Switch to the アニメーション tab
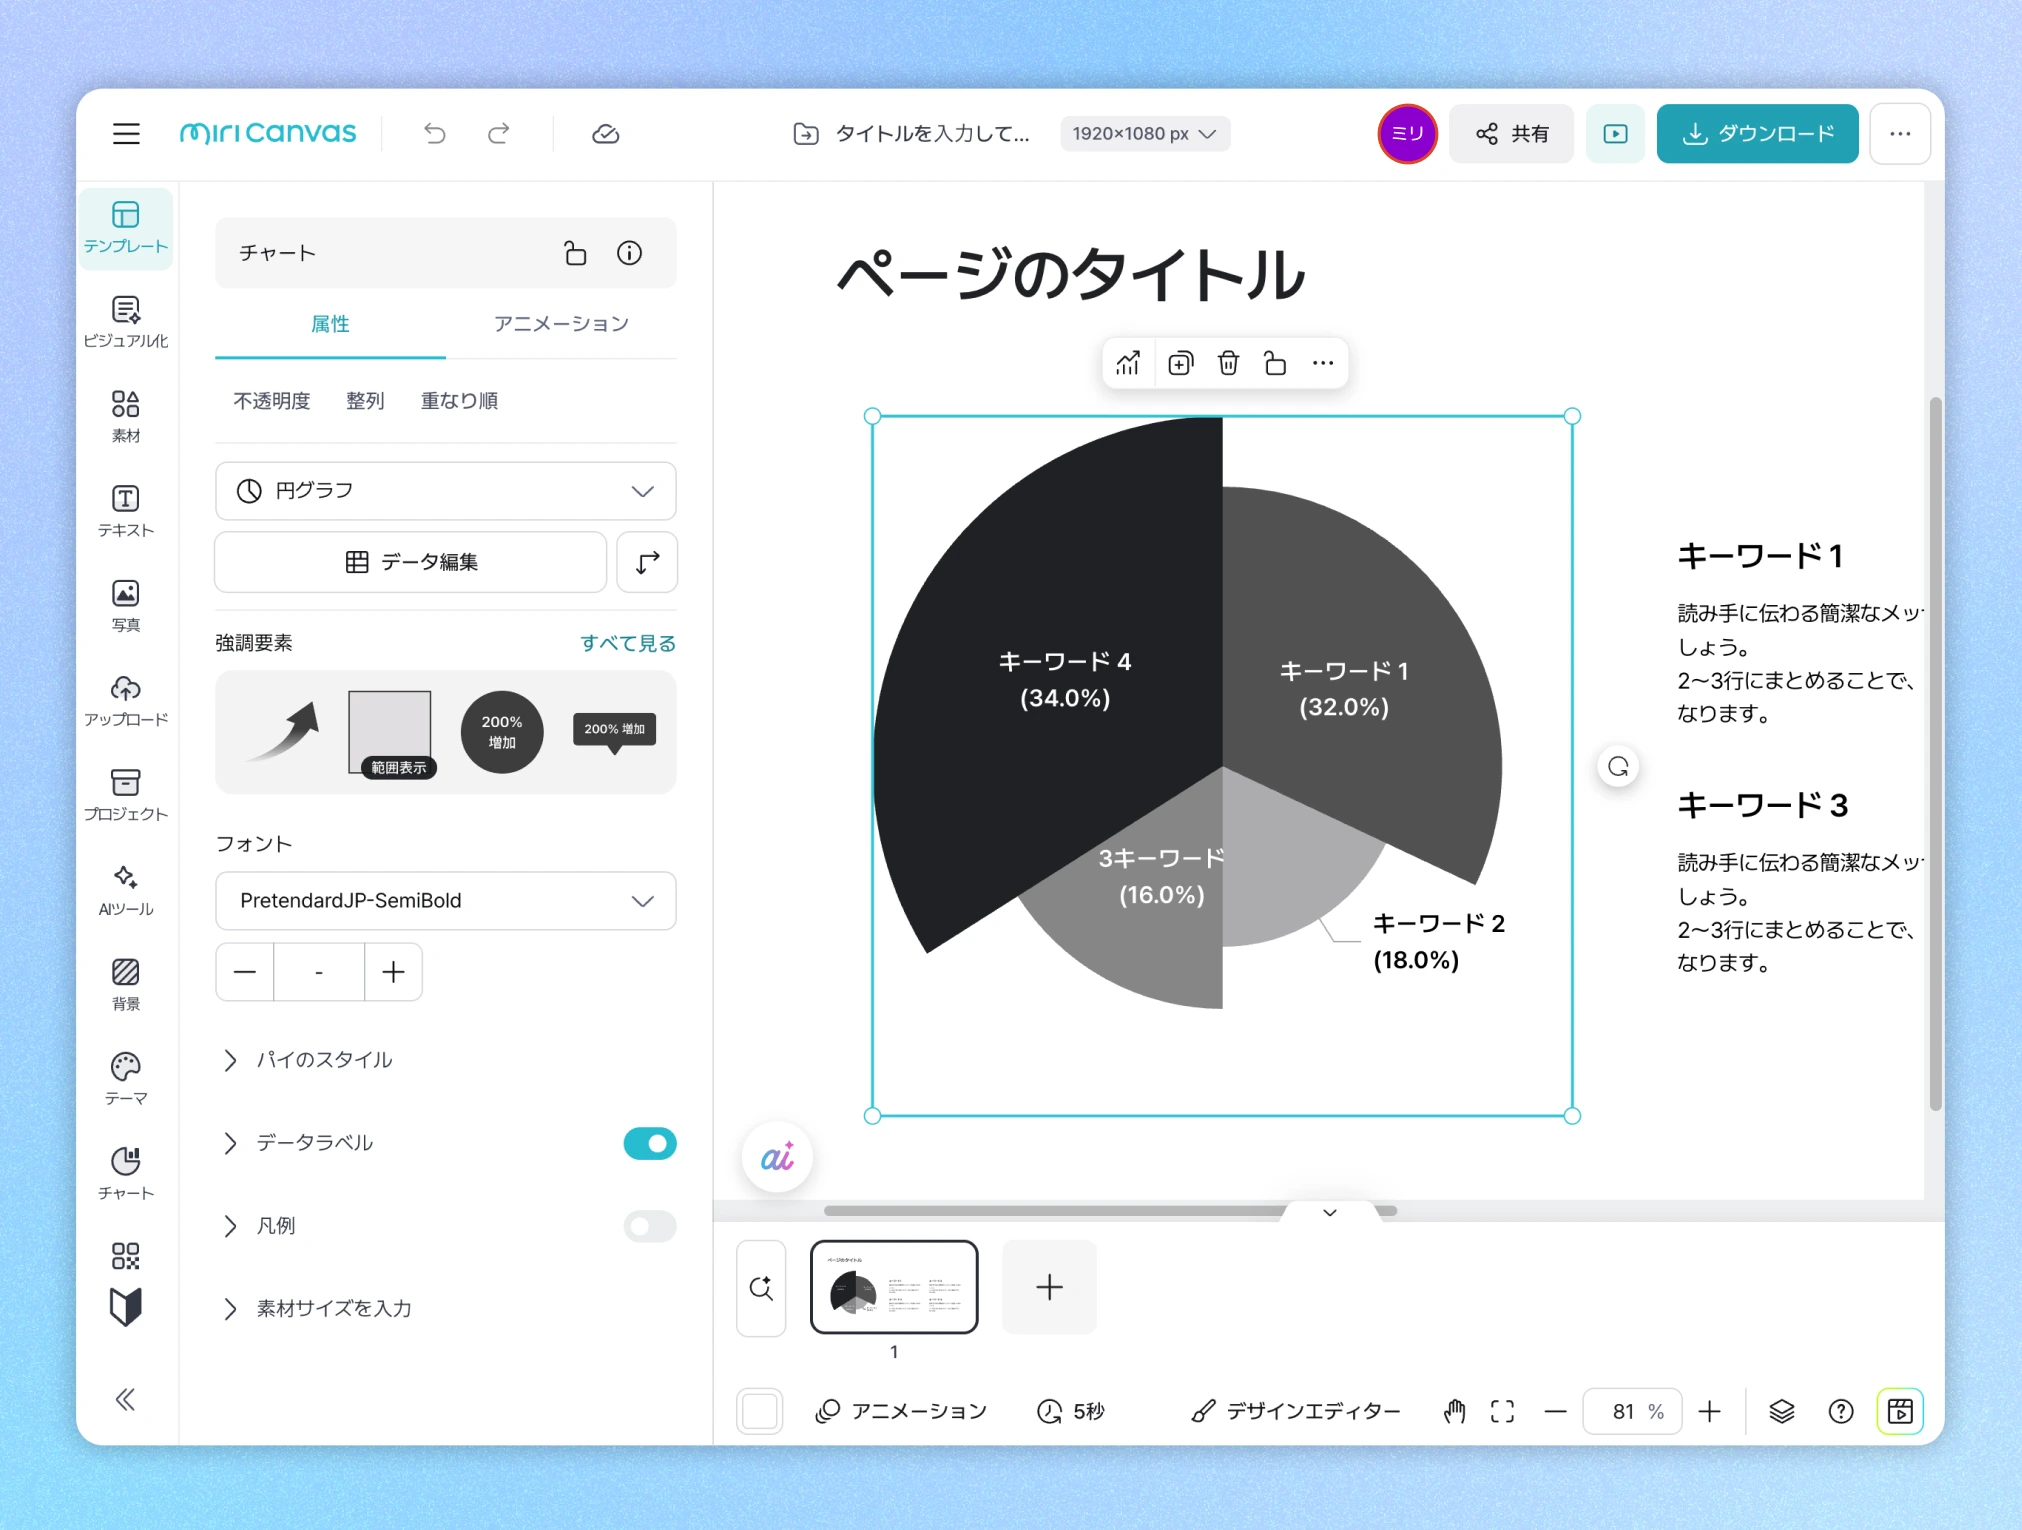The image size is (2022, 1530). pyautogui.click(x=561, y=324)
